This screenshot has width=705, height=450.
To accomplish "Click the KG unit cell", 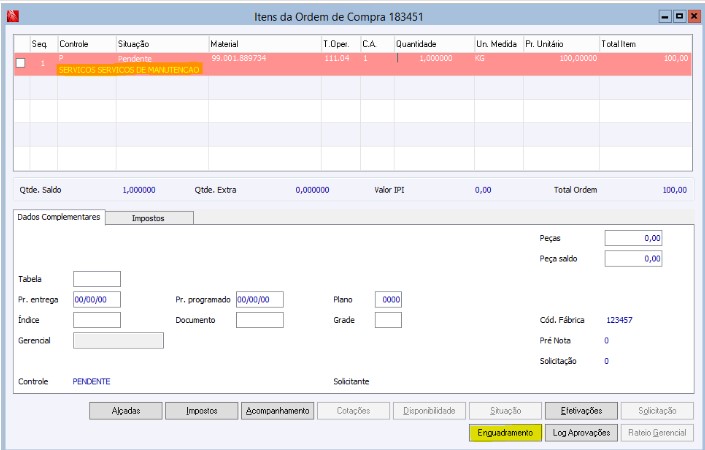I will (480, 58).
